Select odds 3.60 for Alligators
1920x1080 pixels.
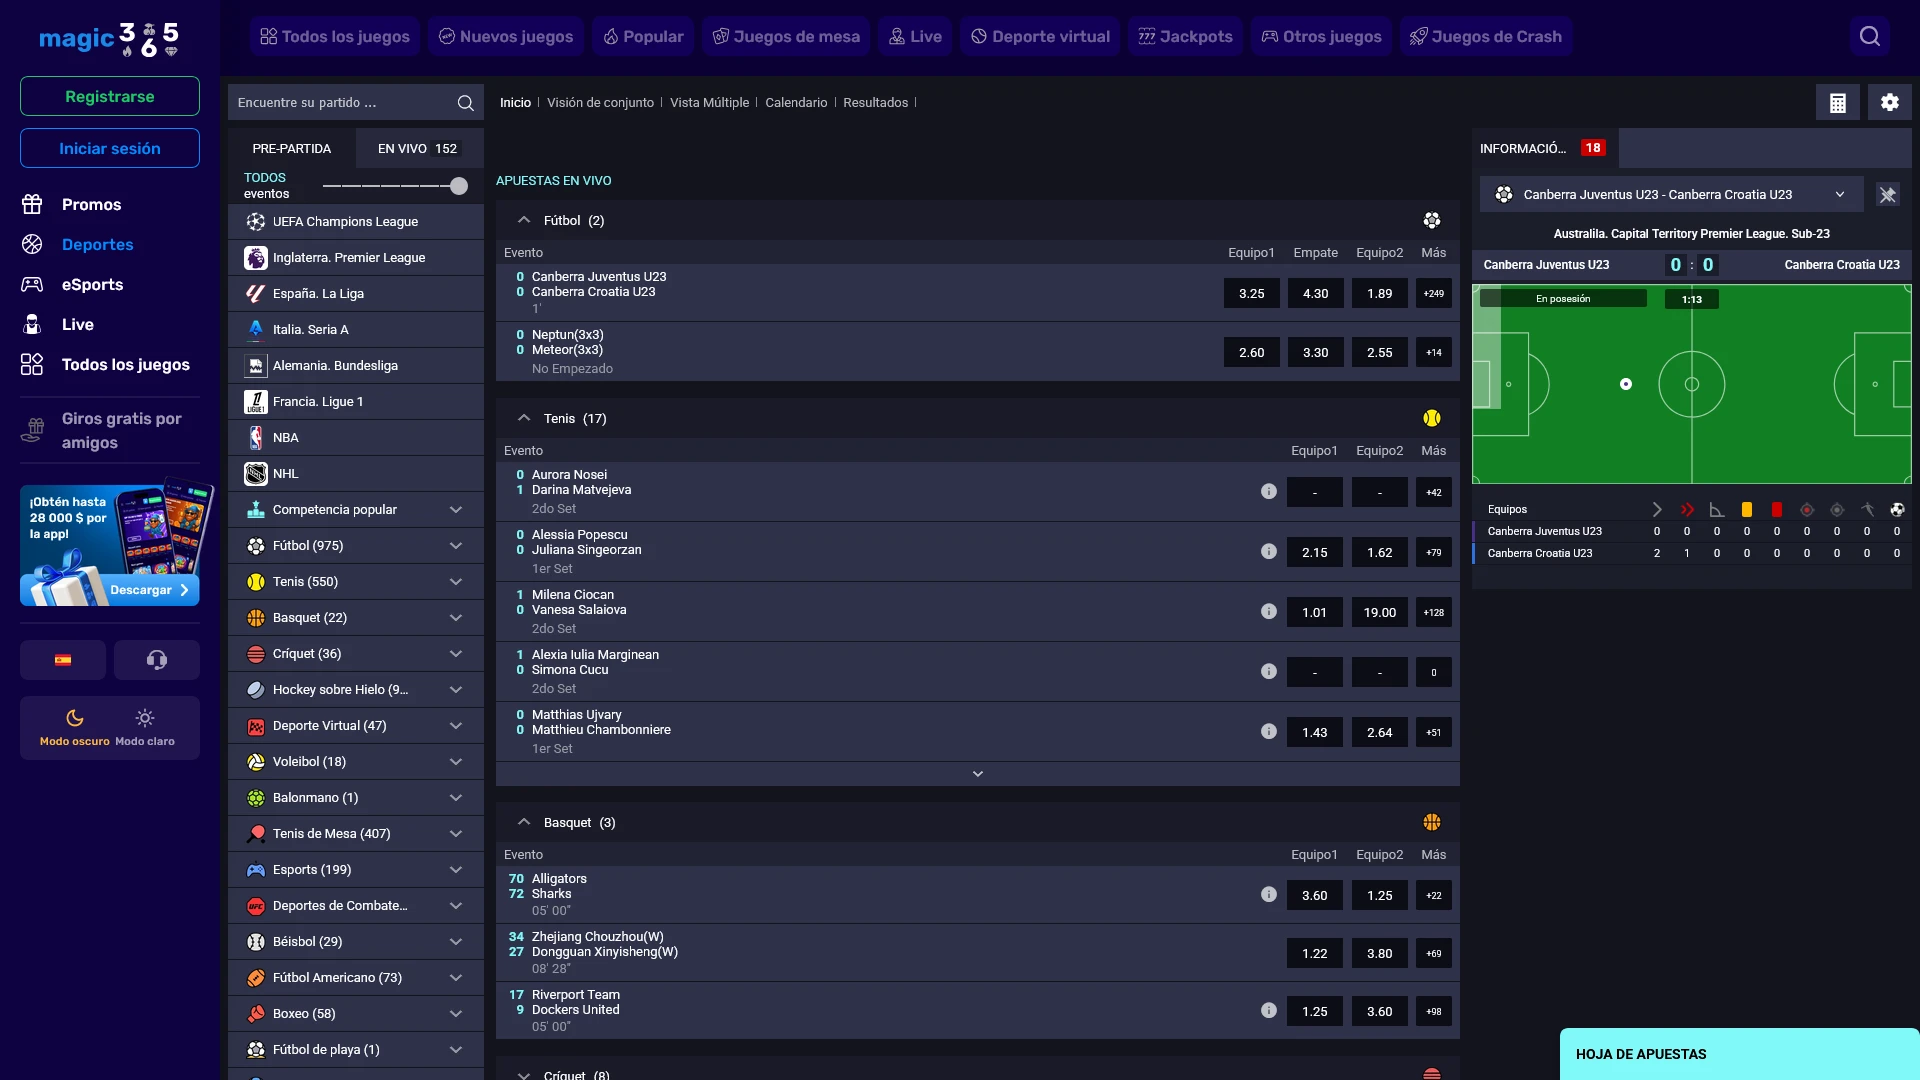[1315, 895]
